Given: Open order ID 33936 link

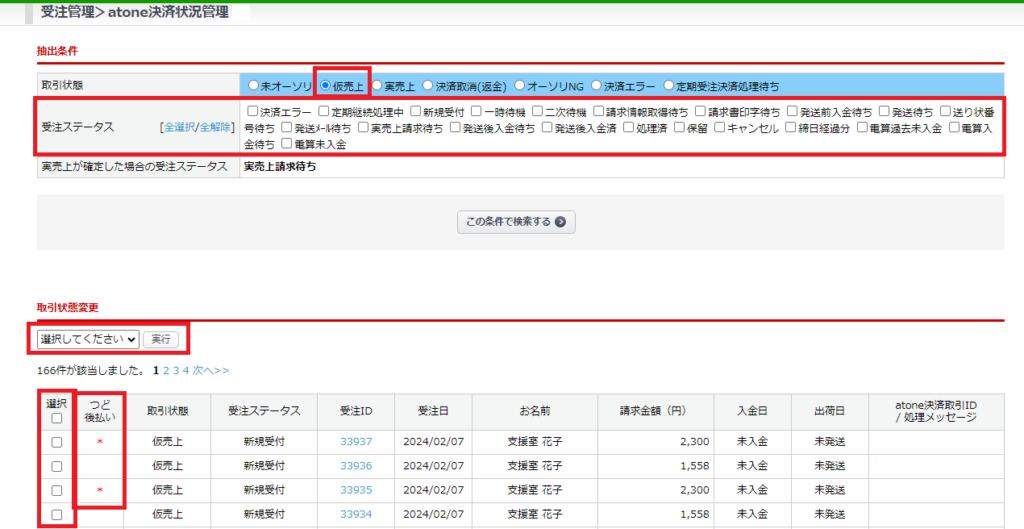Looking at the screenshot, I should (x=356, y=466).
